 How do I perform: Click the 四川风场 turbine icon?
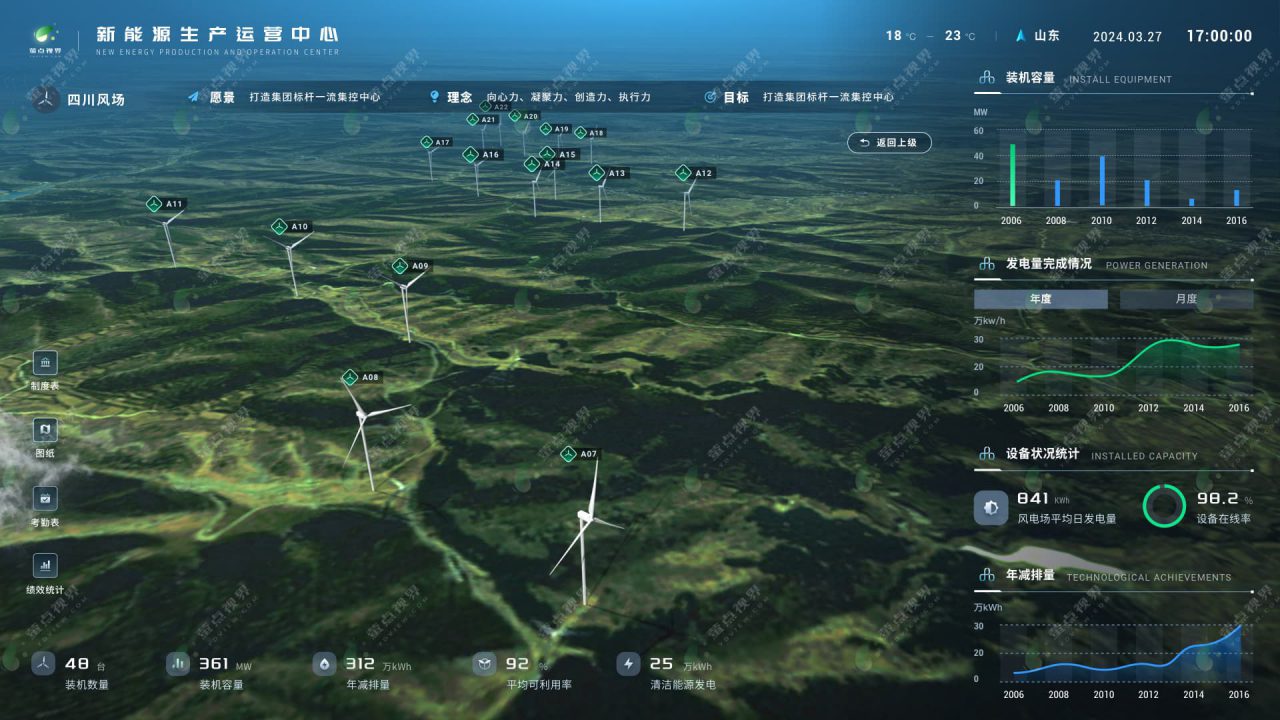pos(46,99)
